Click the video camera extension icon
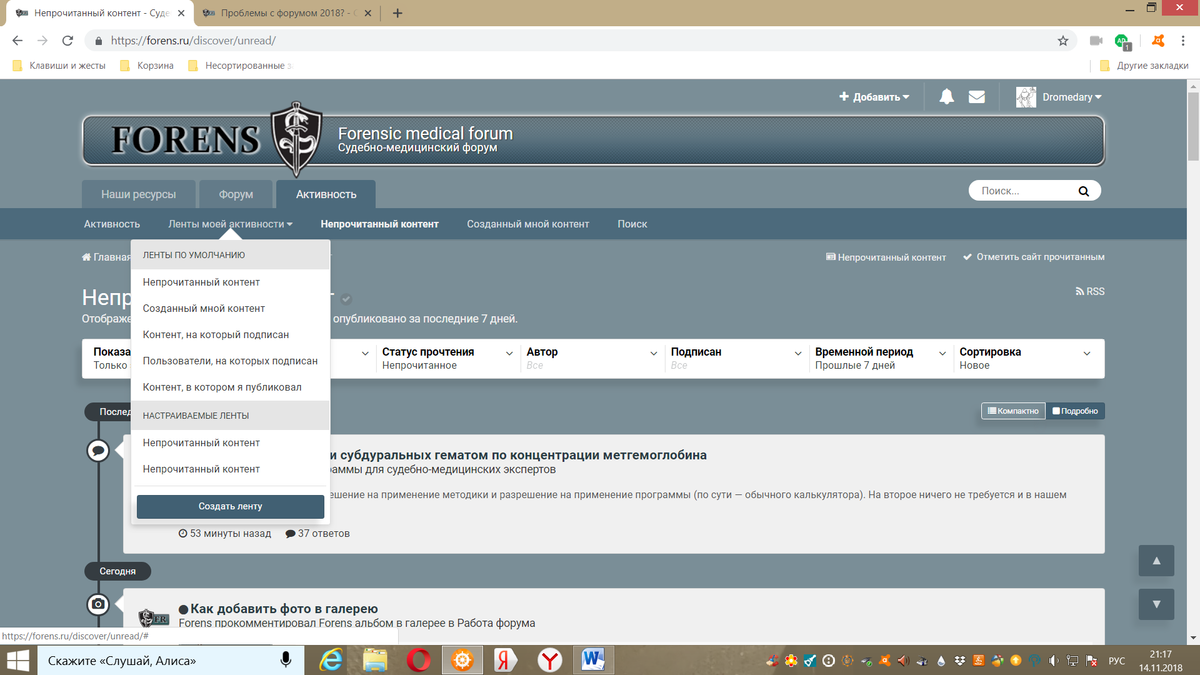 (1096, 41)
